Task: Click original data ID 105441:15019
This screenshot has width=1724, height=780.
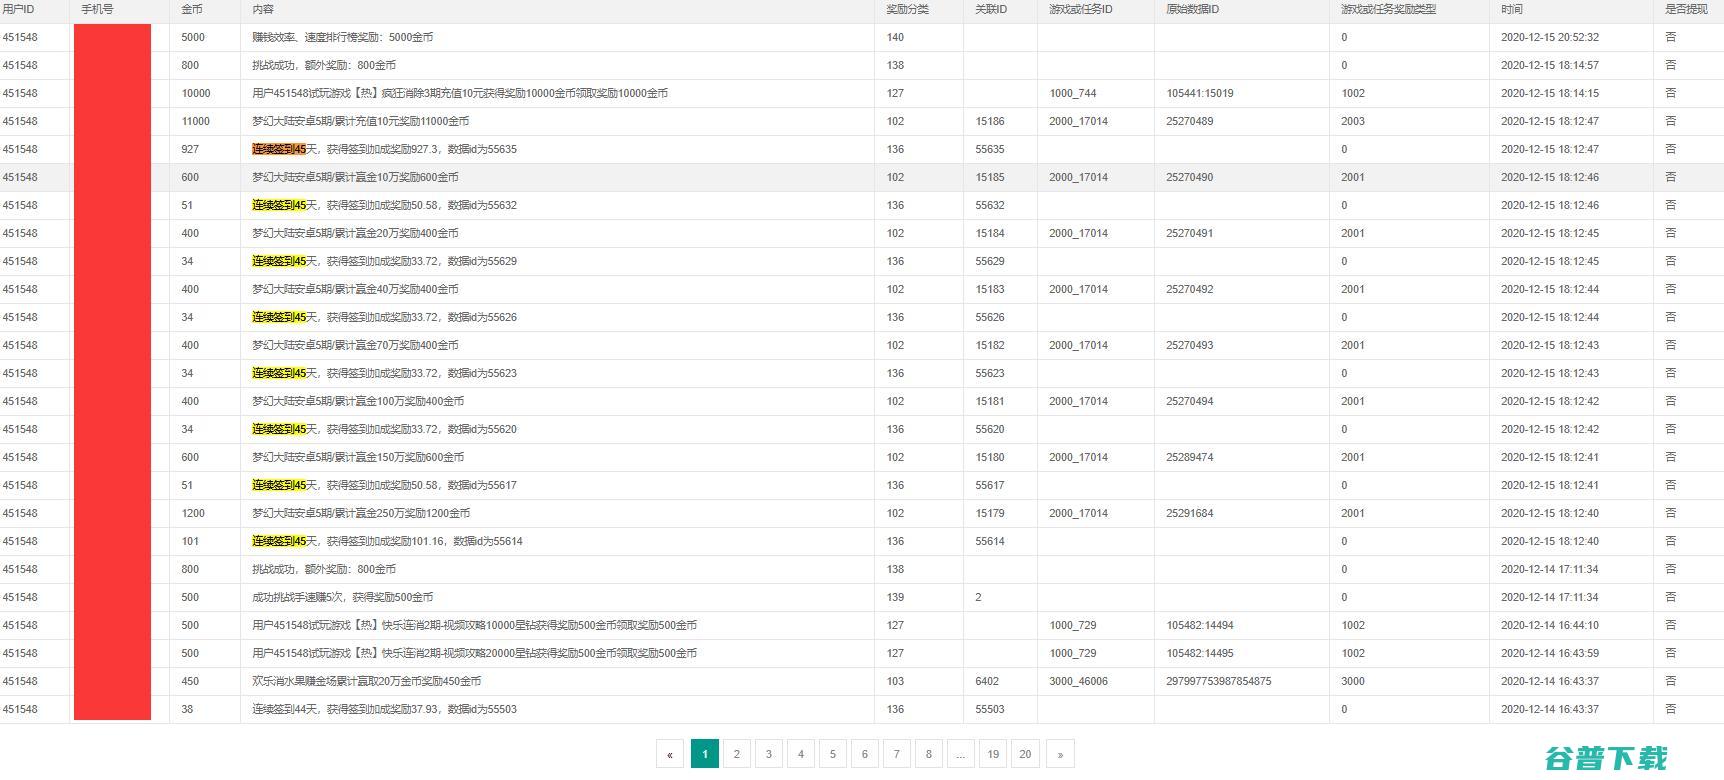Action: (x=1200, y=93)
